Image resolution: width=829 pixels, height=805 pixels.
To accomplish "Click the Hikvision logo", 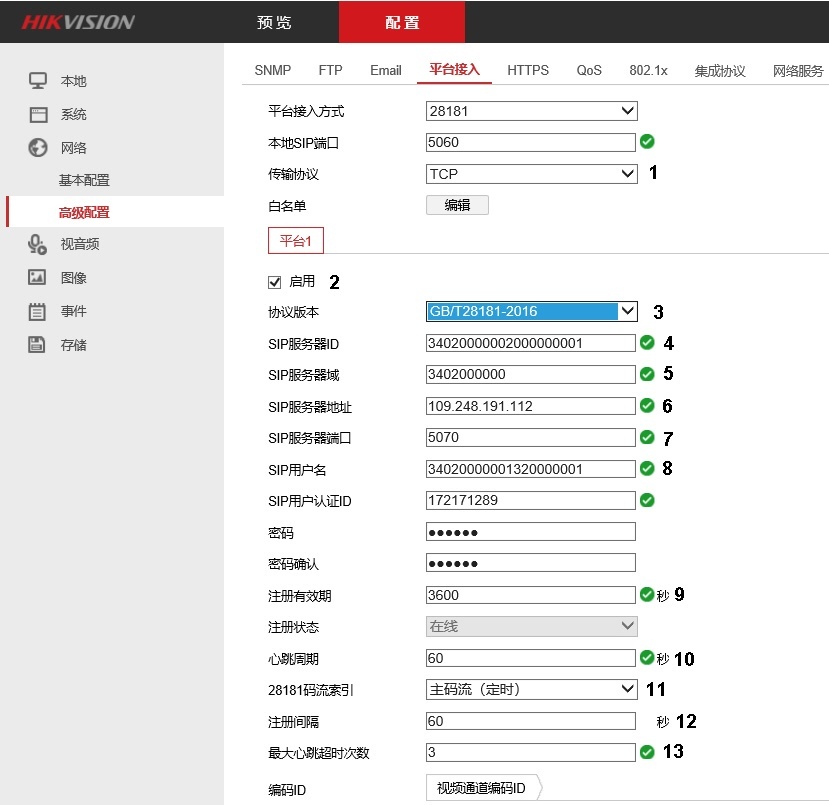I will 78,22.
